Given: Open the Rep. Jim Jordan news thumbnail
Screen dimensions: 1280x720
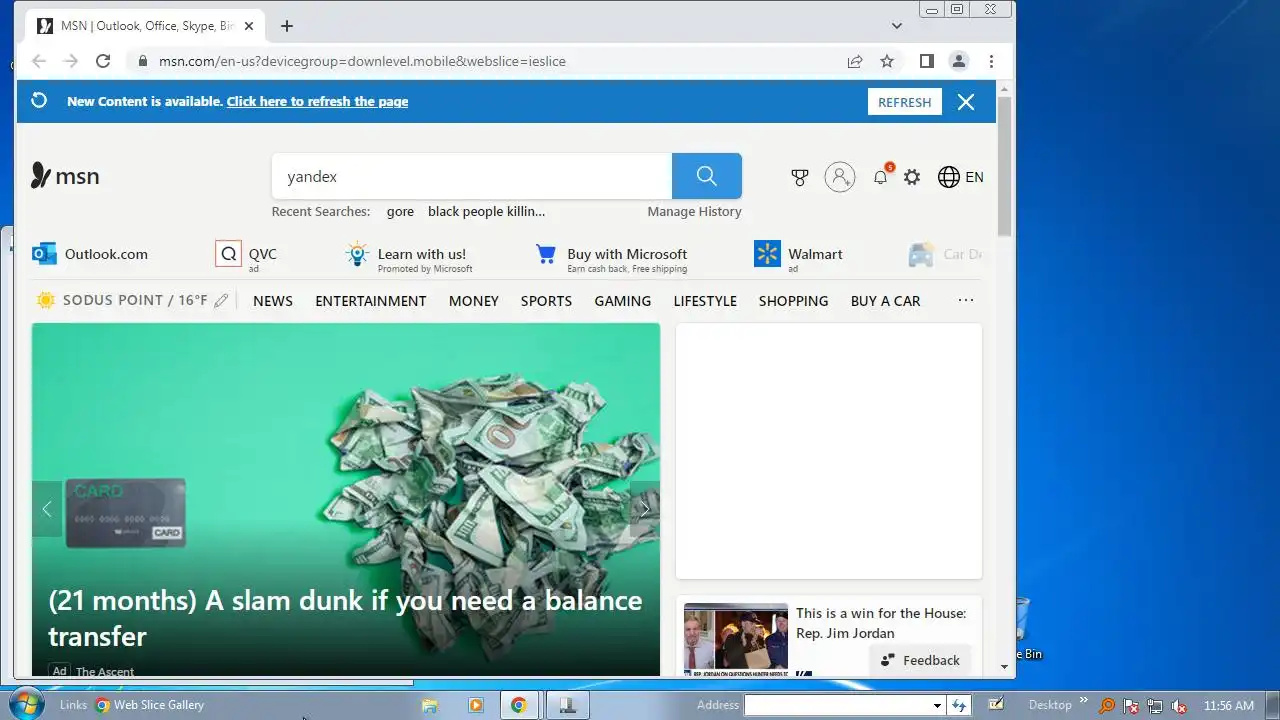Looking at the screenshot, I should tap(736, 639).
